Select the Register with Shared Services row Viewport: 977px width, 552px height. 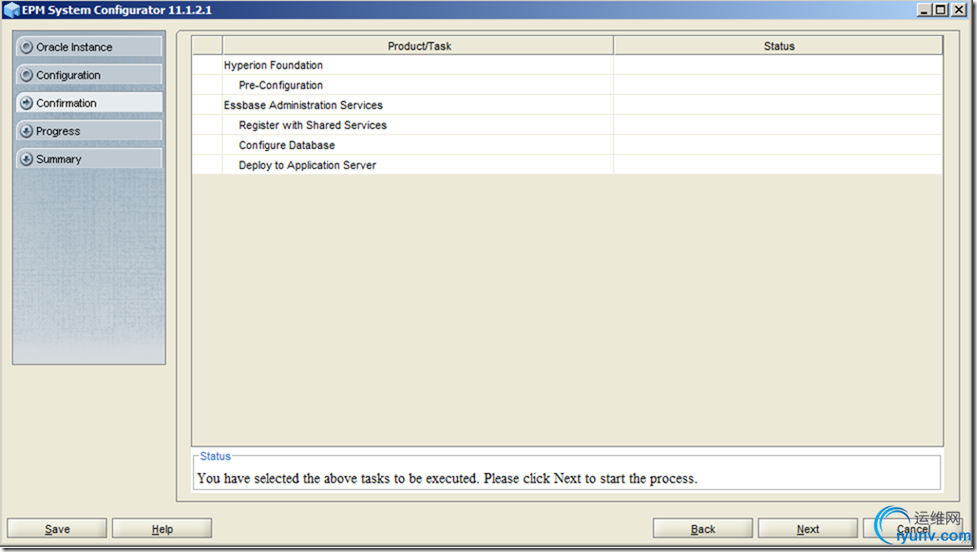pyautogui.click(x=567, y=125)
